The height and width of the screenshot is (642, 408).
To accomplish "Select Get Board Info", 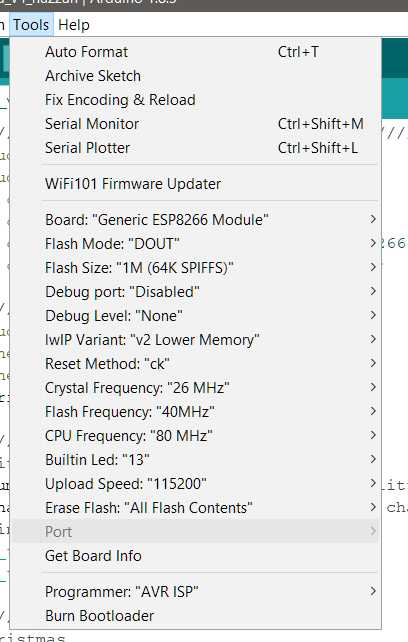I will click(x=195, y=556).
